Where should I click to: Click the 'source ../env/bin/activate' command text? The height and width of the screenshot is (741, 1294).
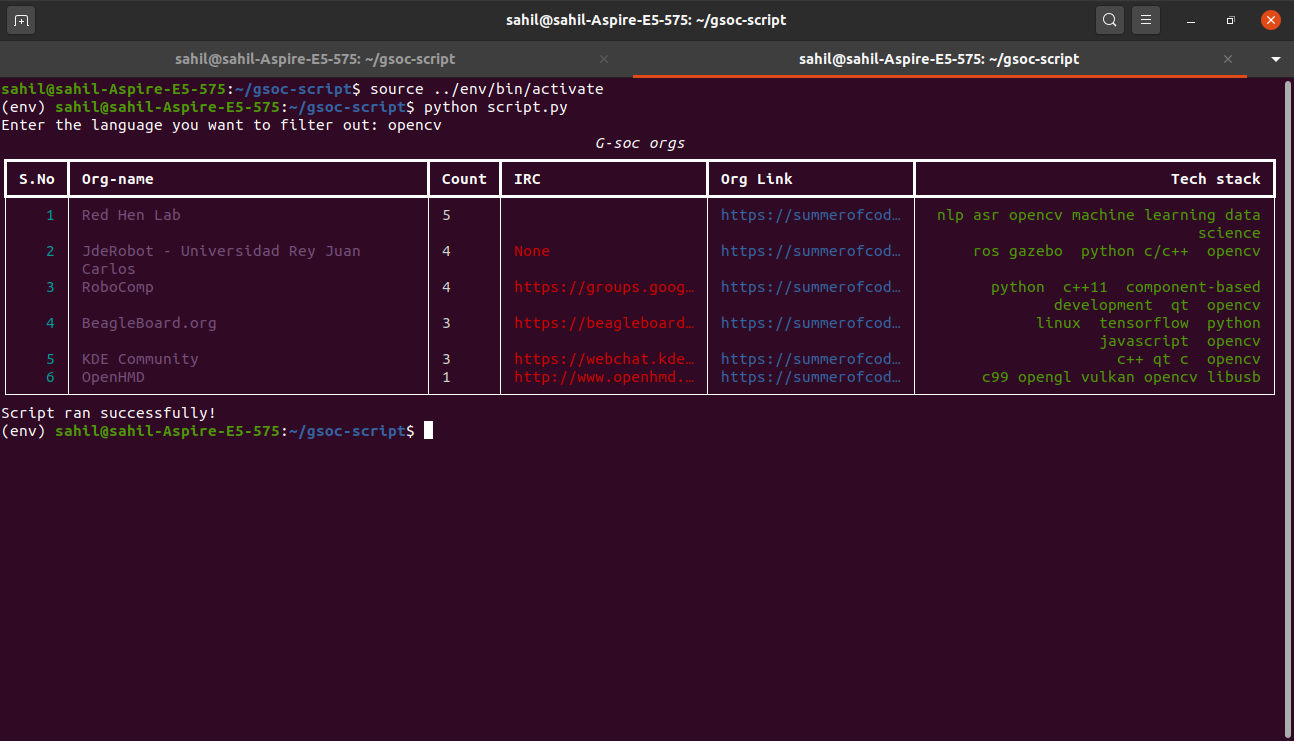tap(487, 89)
